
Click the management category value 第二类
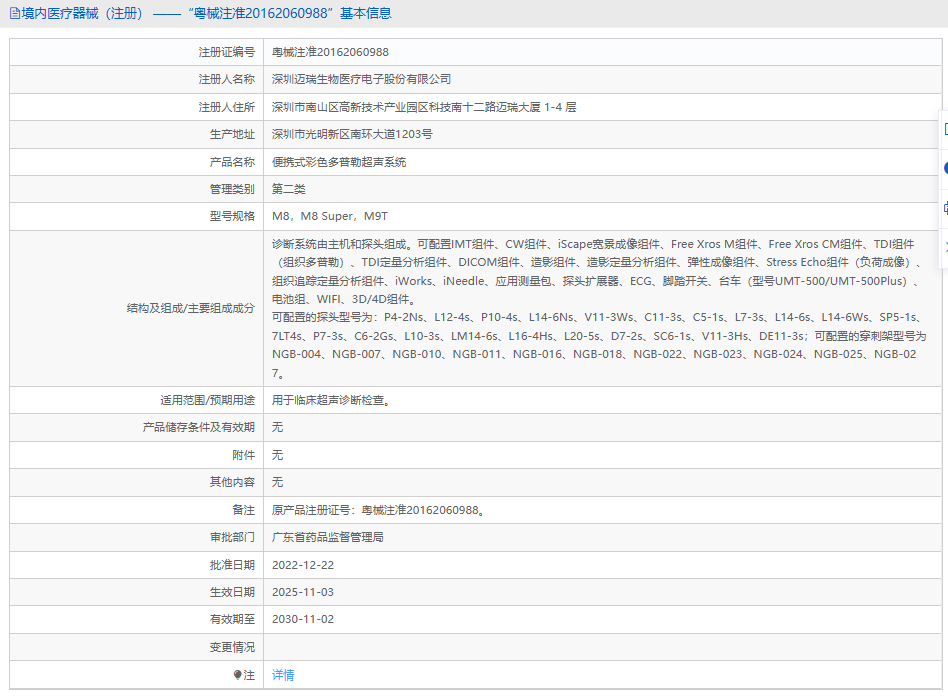tap(289, 189)
